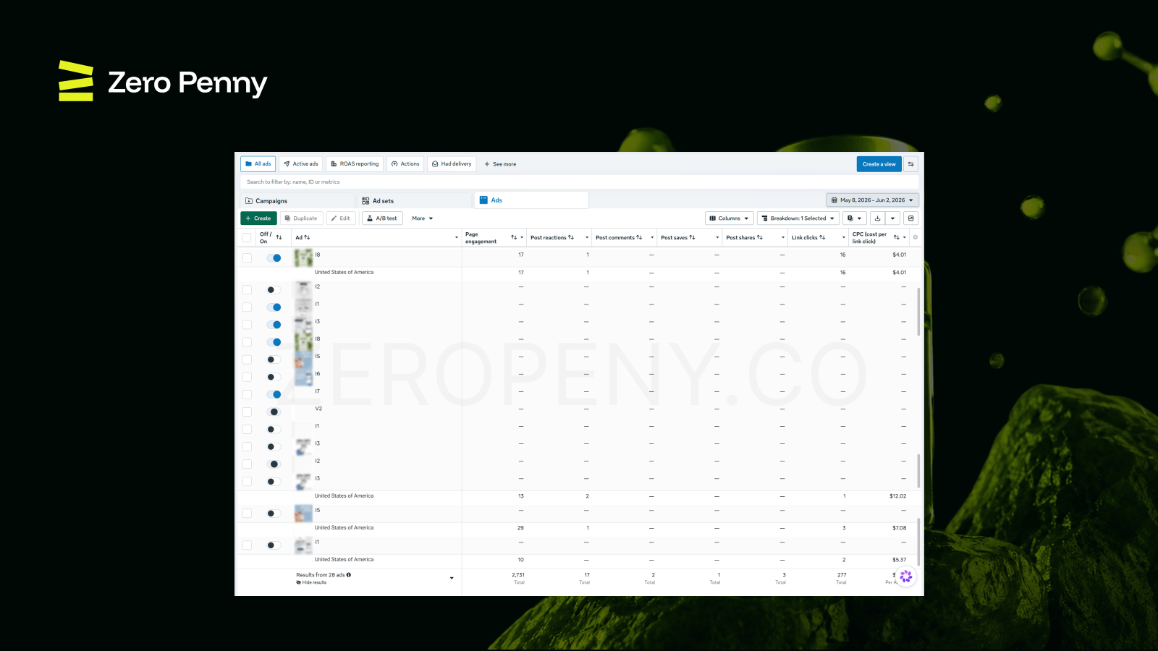Select the All ads view
Screen dimensions: 1158x651
[x=258, y=164]
